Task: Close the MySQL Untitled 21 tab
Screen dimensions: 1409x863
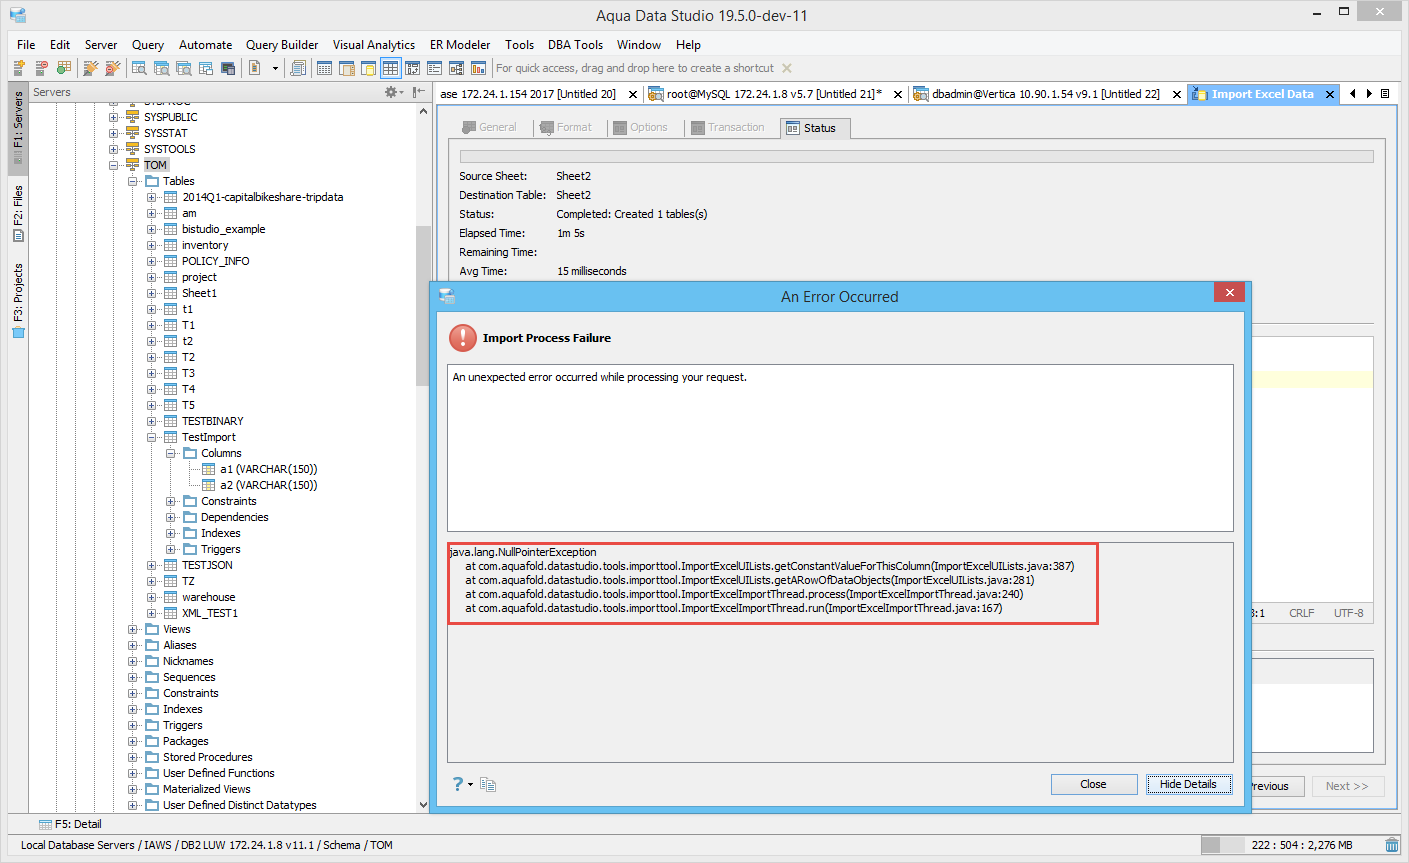Action: click(x=898, y=94)
